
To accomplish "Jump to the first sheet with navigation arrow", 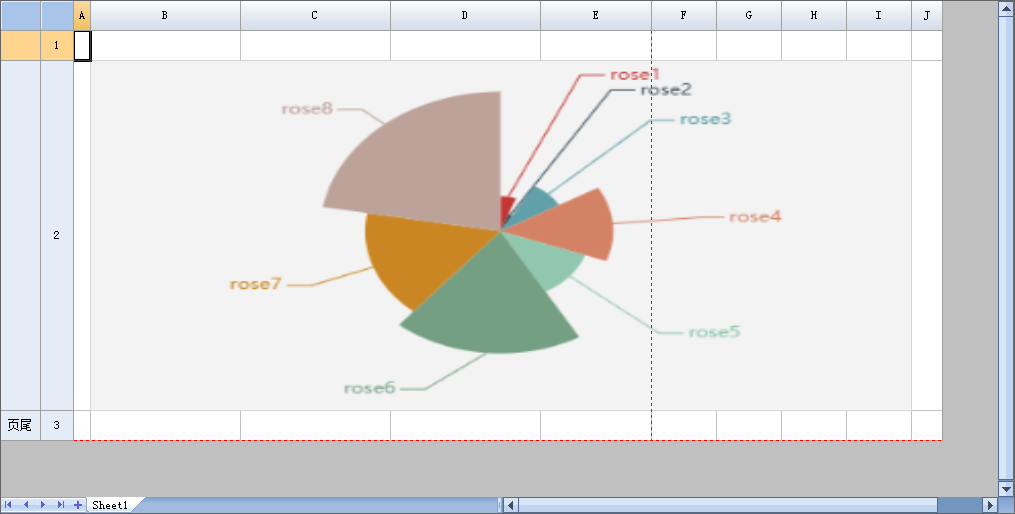I will pyautogui.click(x=10, y=505).
